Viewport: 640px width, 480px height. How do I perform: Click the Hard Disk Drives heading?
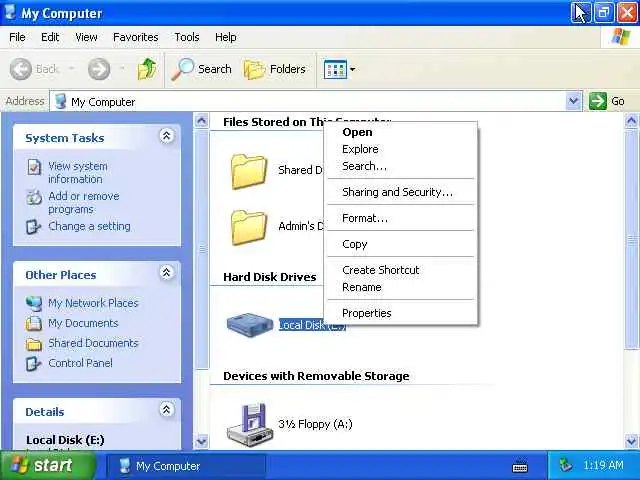[269, 277]
